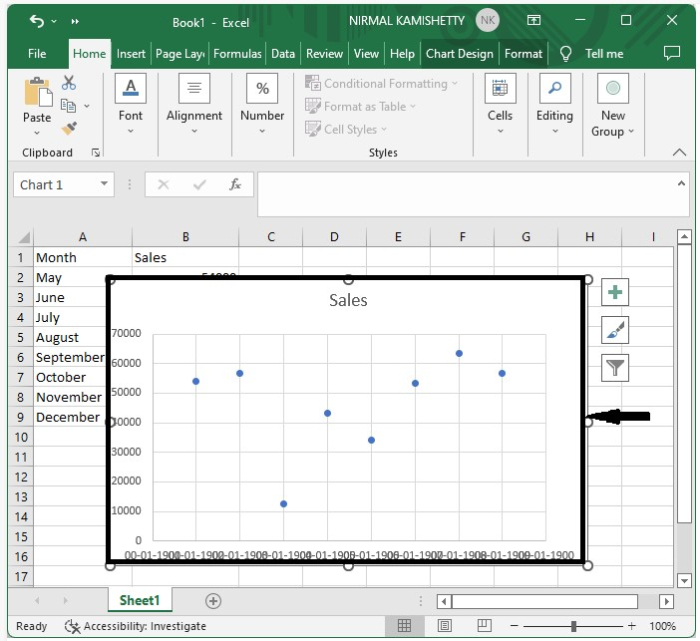This screenshot has width=700, height=641.
Task: Expand the formula bar chevron
Action: (x=681, y=183)
